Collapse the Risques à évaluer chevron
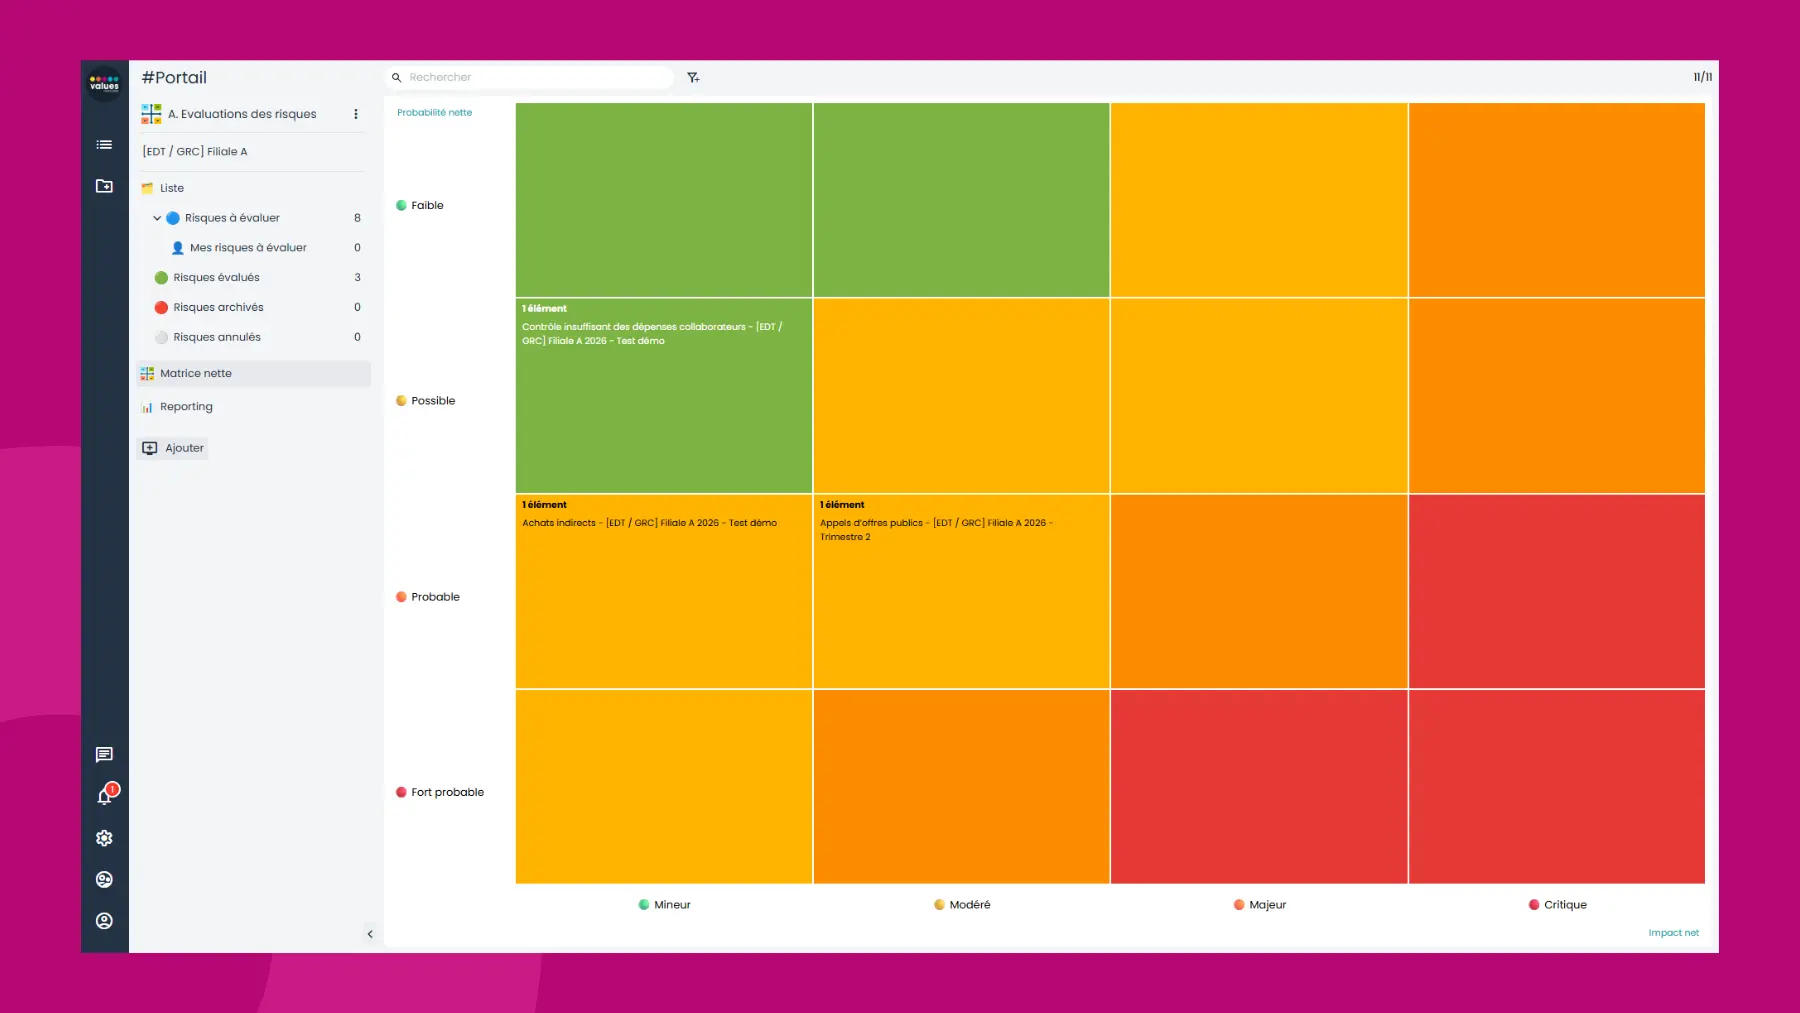Screen dimensions: 1800x1013 tap(157, 217)
